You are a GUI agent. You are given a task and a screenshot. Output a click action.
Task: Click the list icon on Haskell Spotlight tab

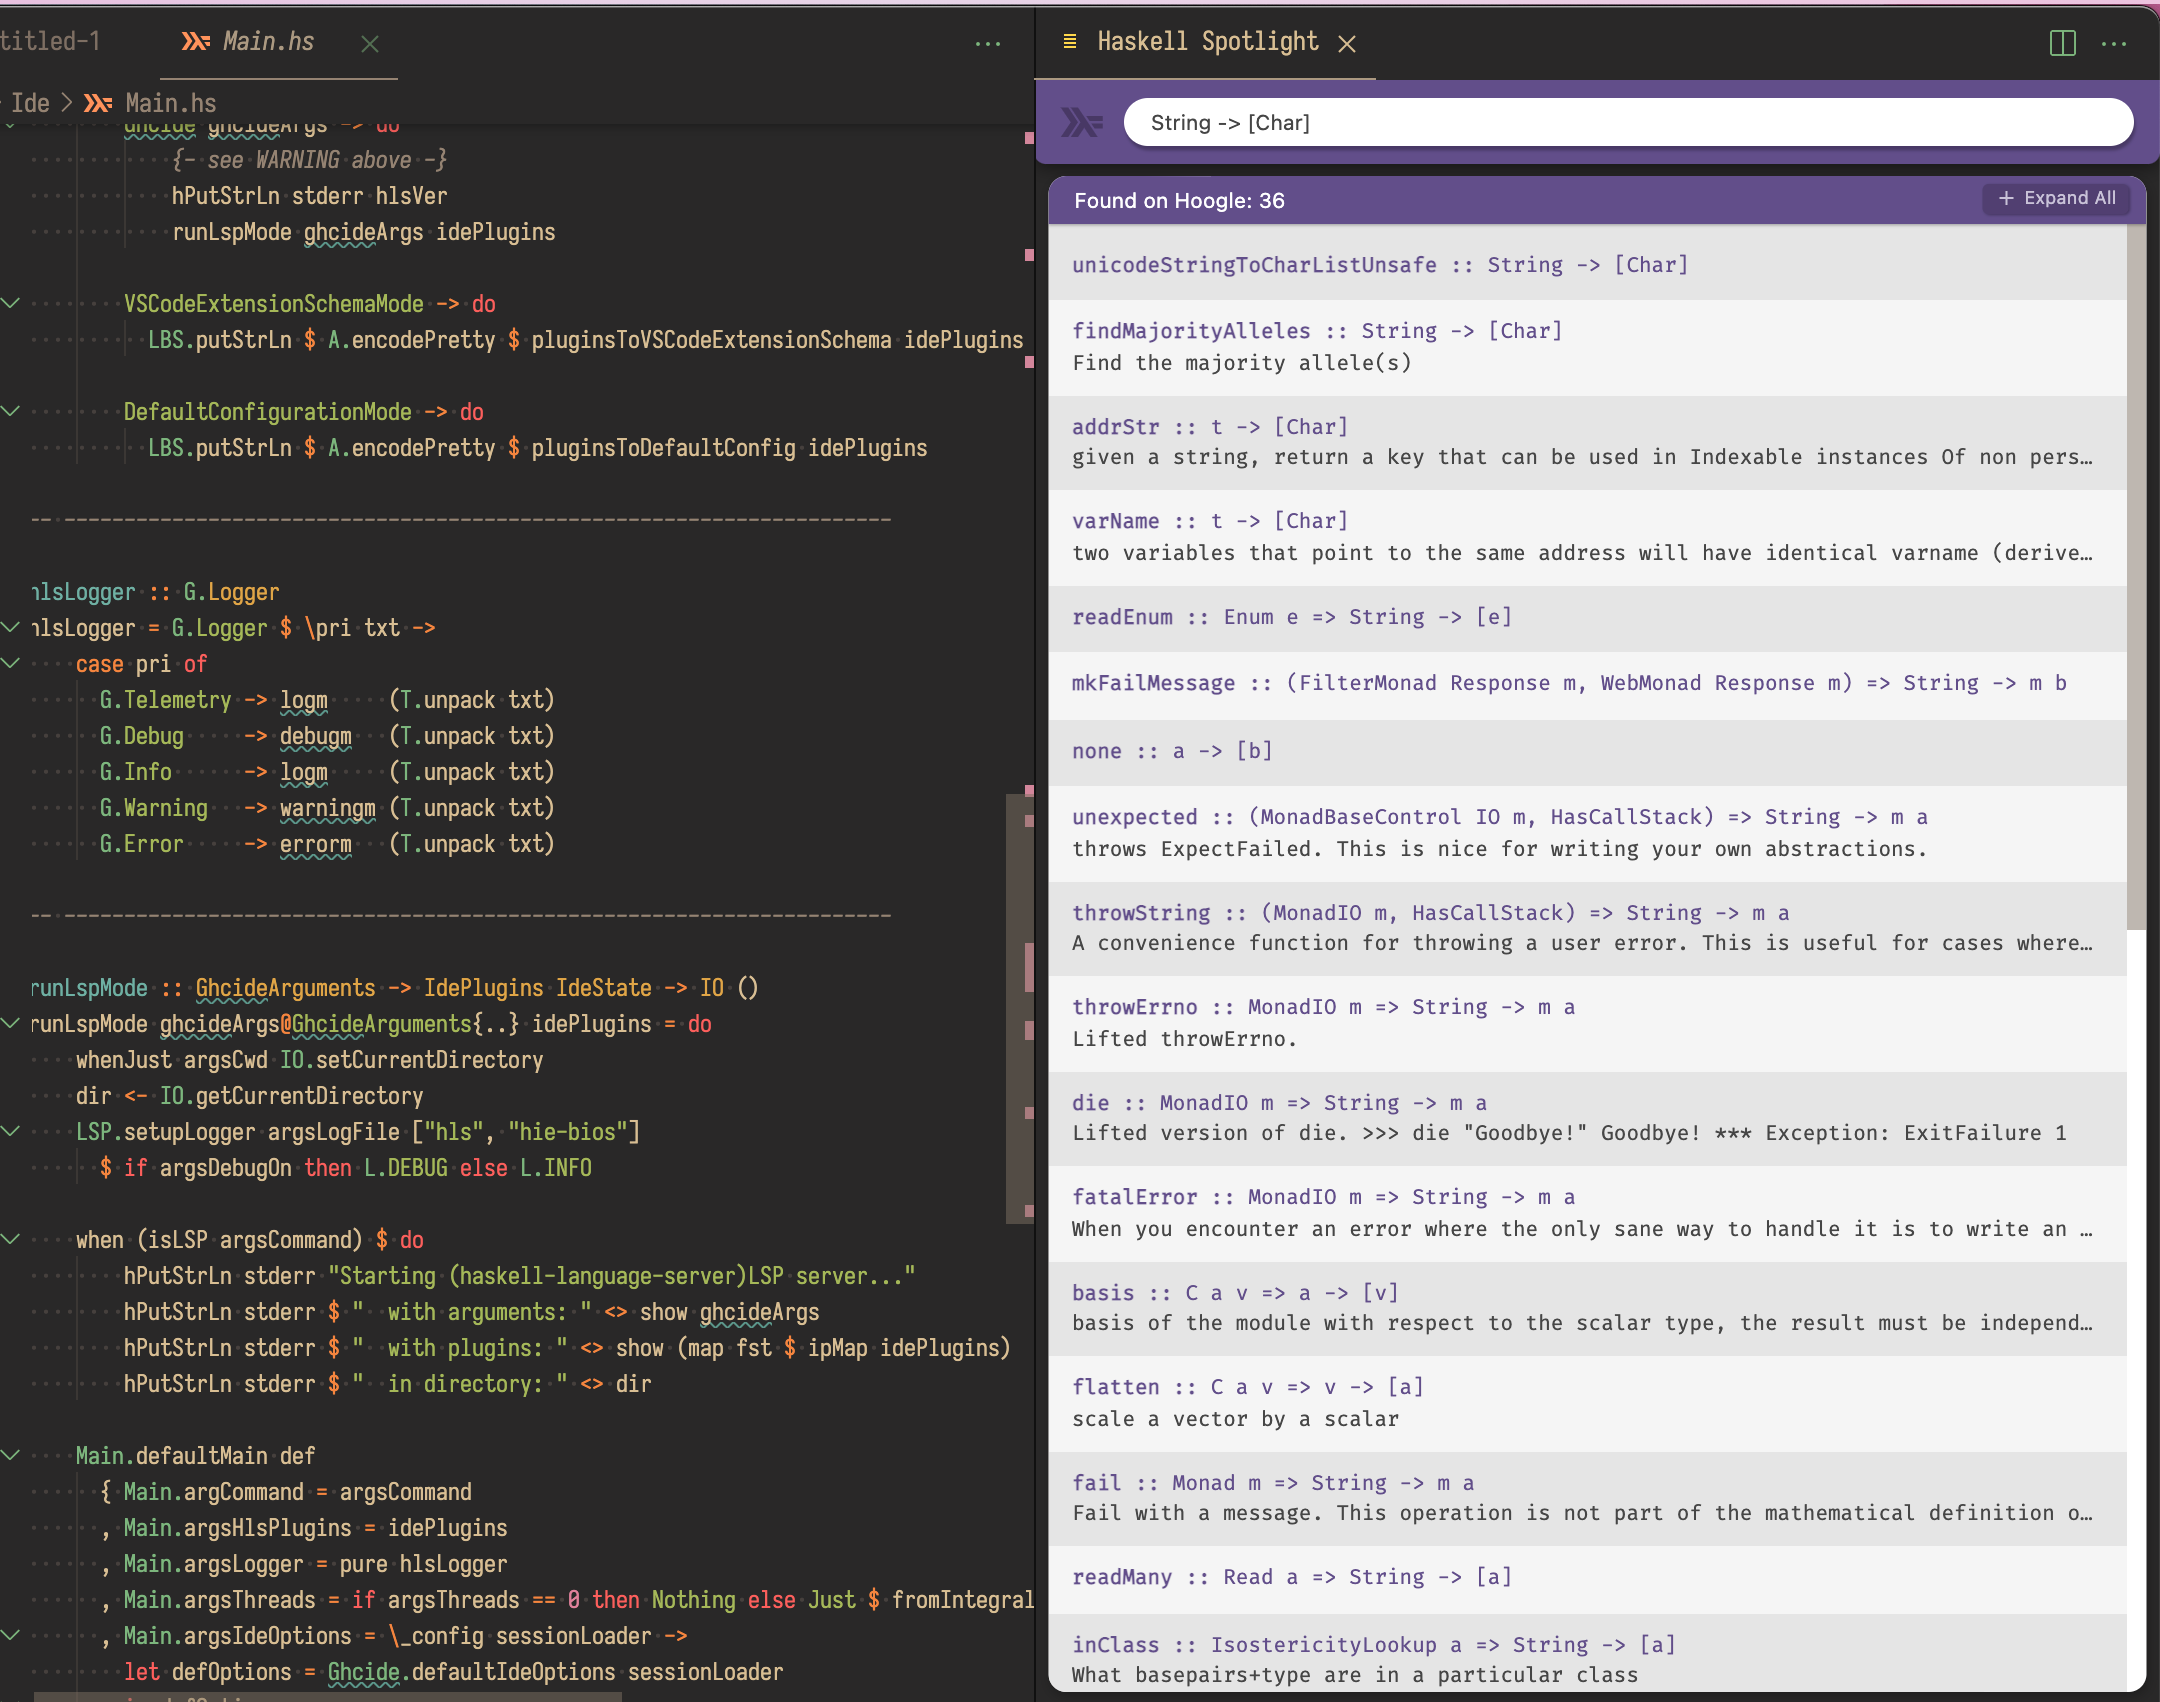point(1069,41)
